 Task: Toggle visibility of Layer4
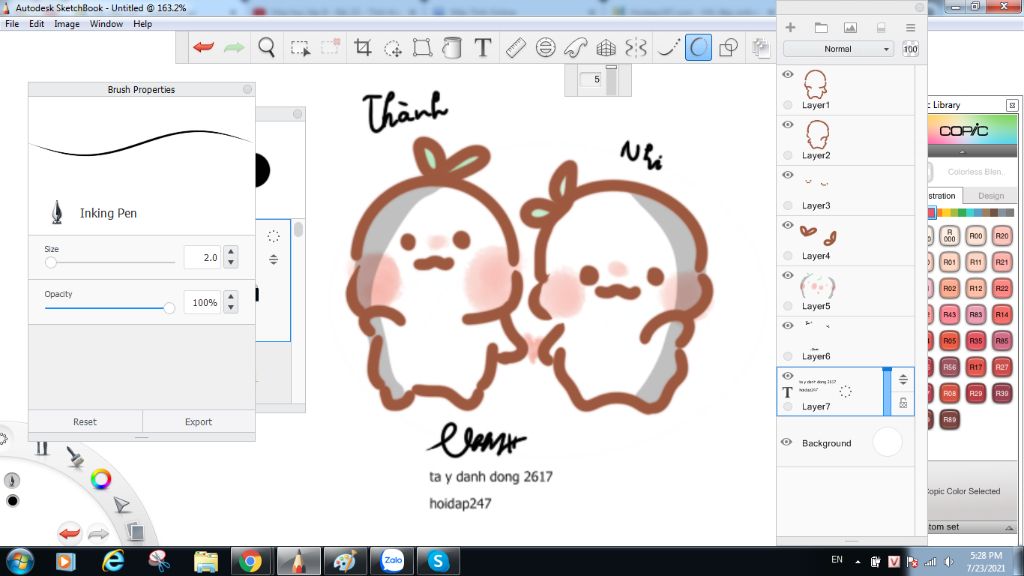point(788,225)
